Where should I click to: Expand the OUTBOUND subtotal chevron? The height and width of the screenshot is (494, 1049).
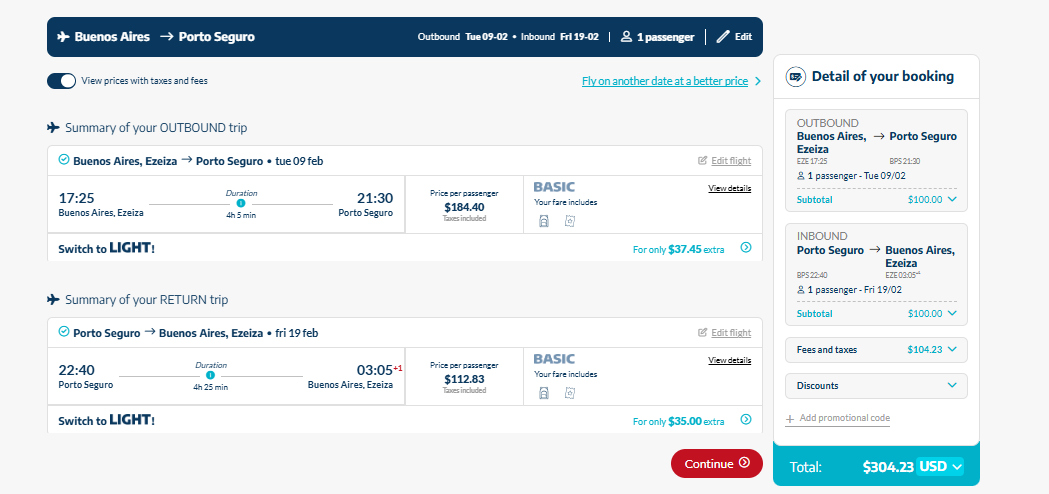point(953,199)
